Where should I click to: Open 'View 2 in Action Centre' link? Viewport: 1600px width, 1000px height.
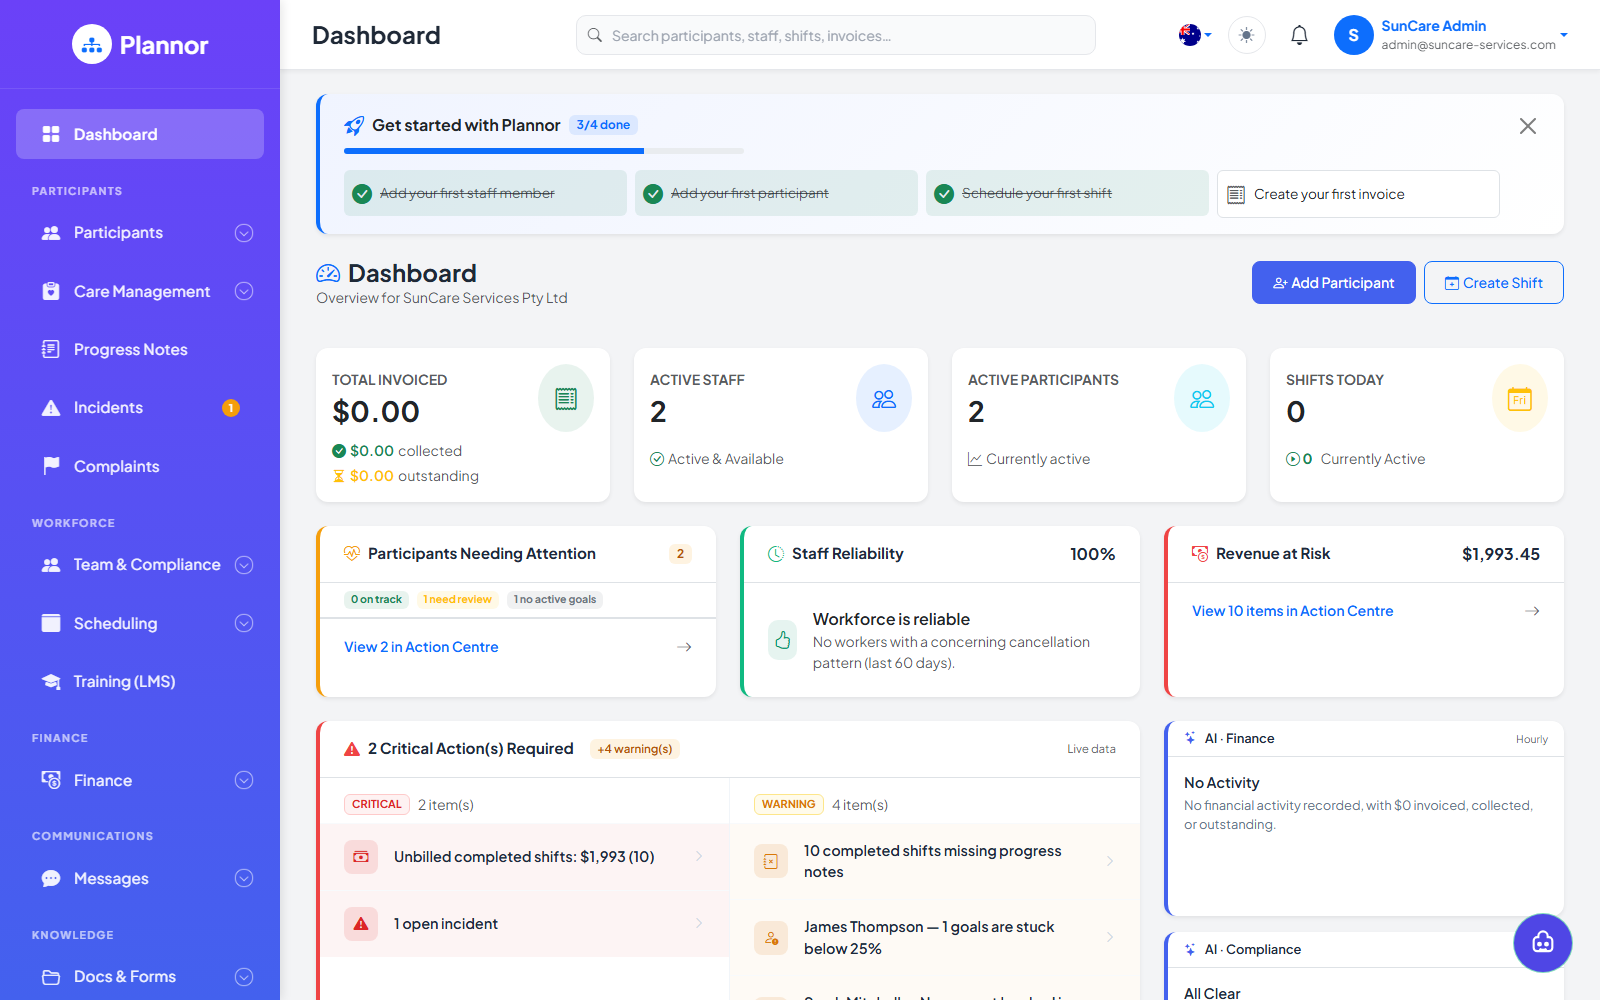[x=421, y=647]
